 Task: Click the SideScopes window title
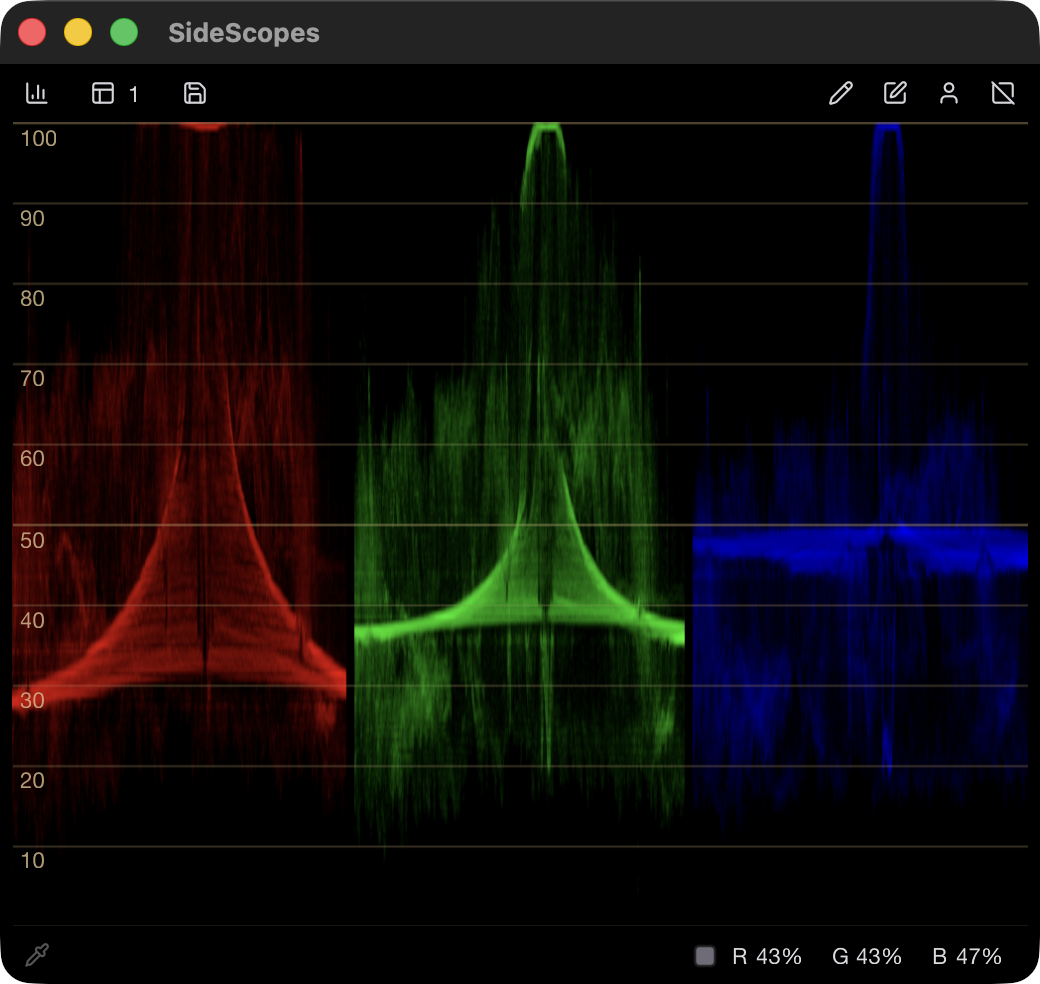[x=244, y=32]
